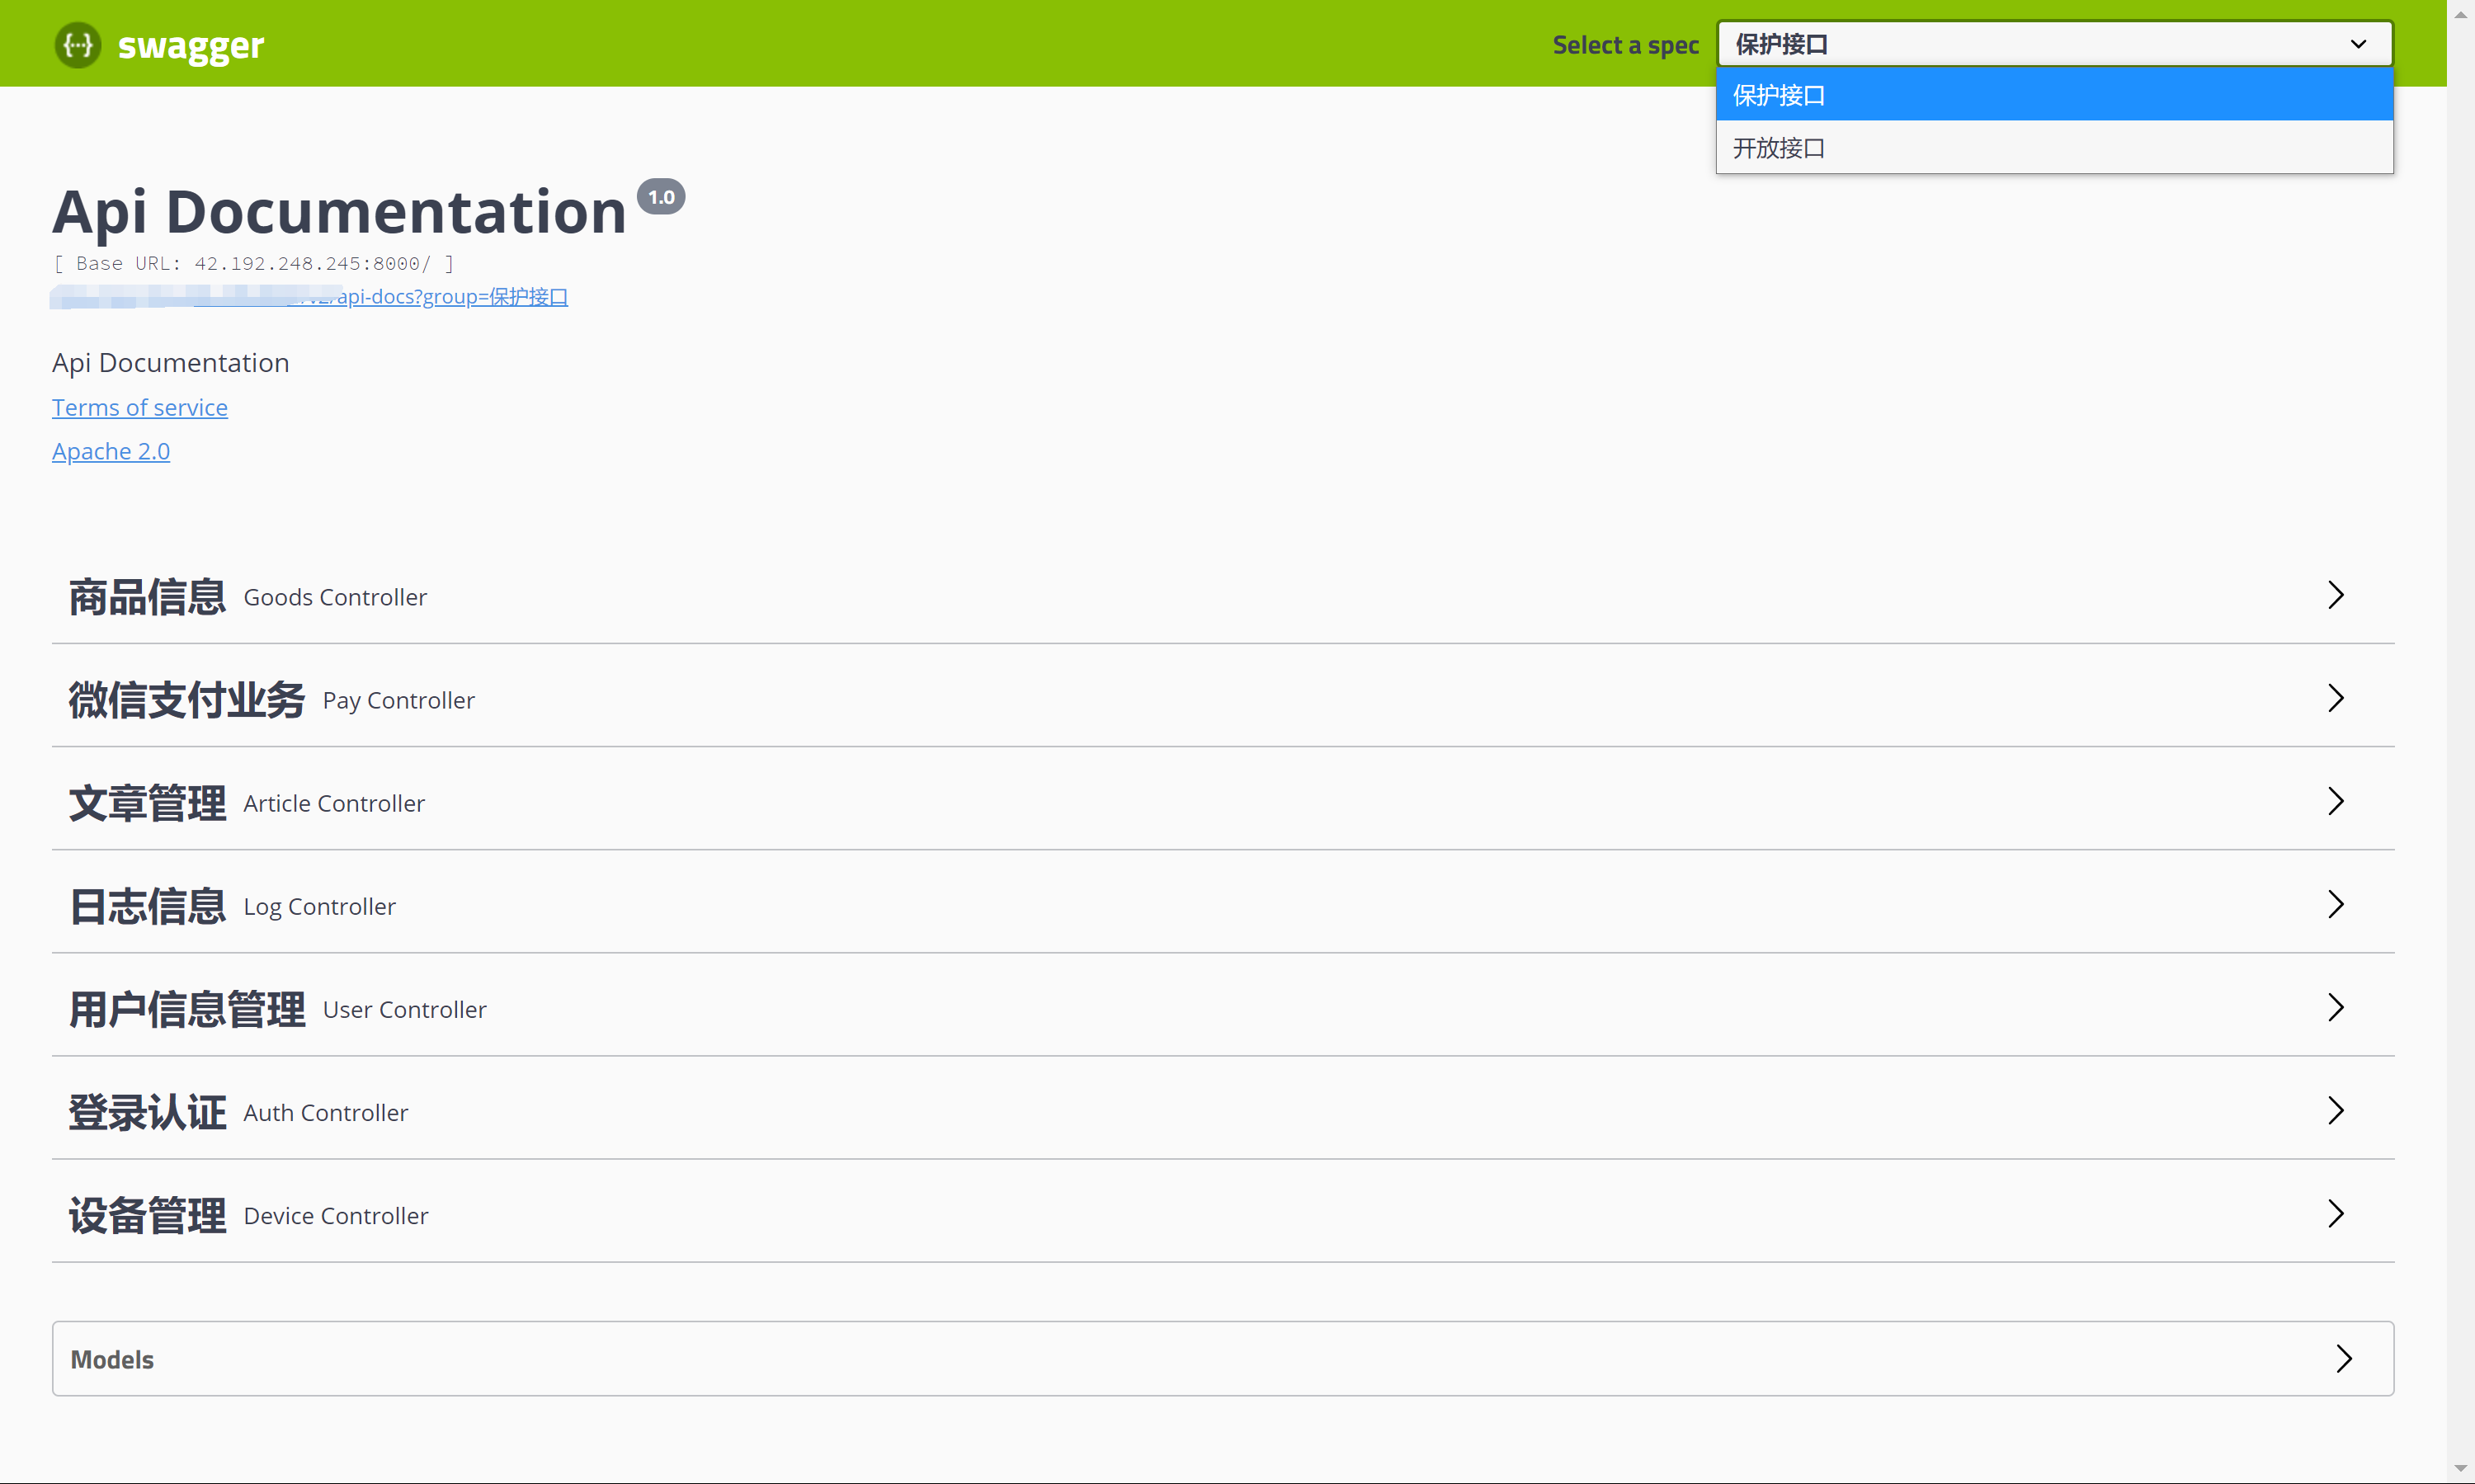Expand Device Controller with its chevron arrow
Screen dimensions: 2475x1484
coord(2336,1213)
